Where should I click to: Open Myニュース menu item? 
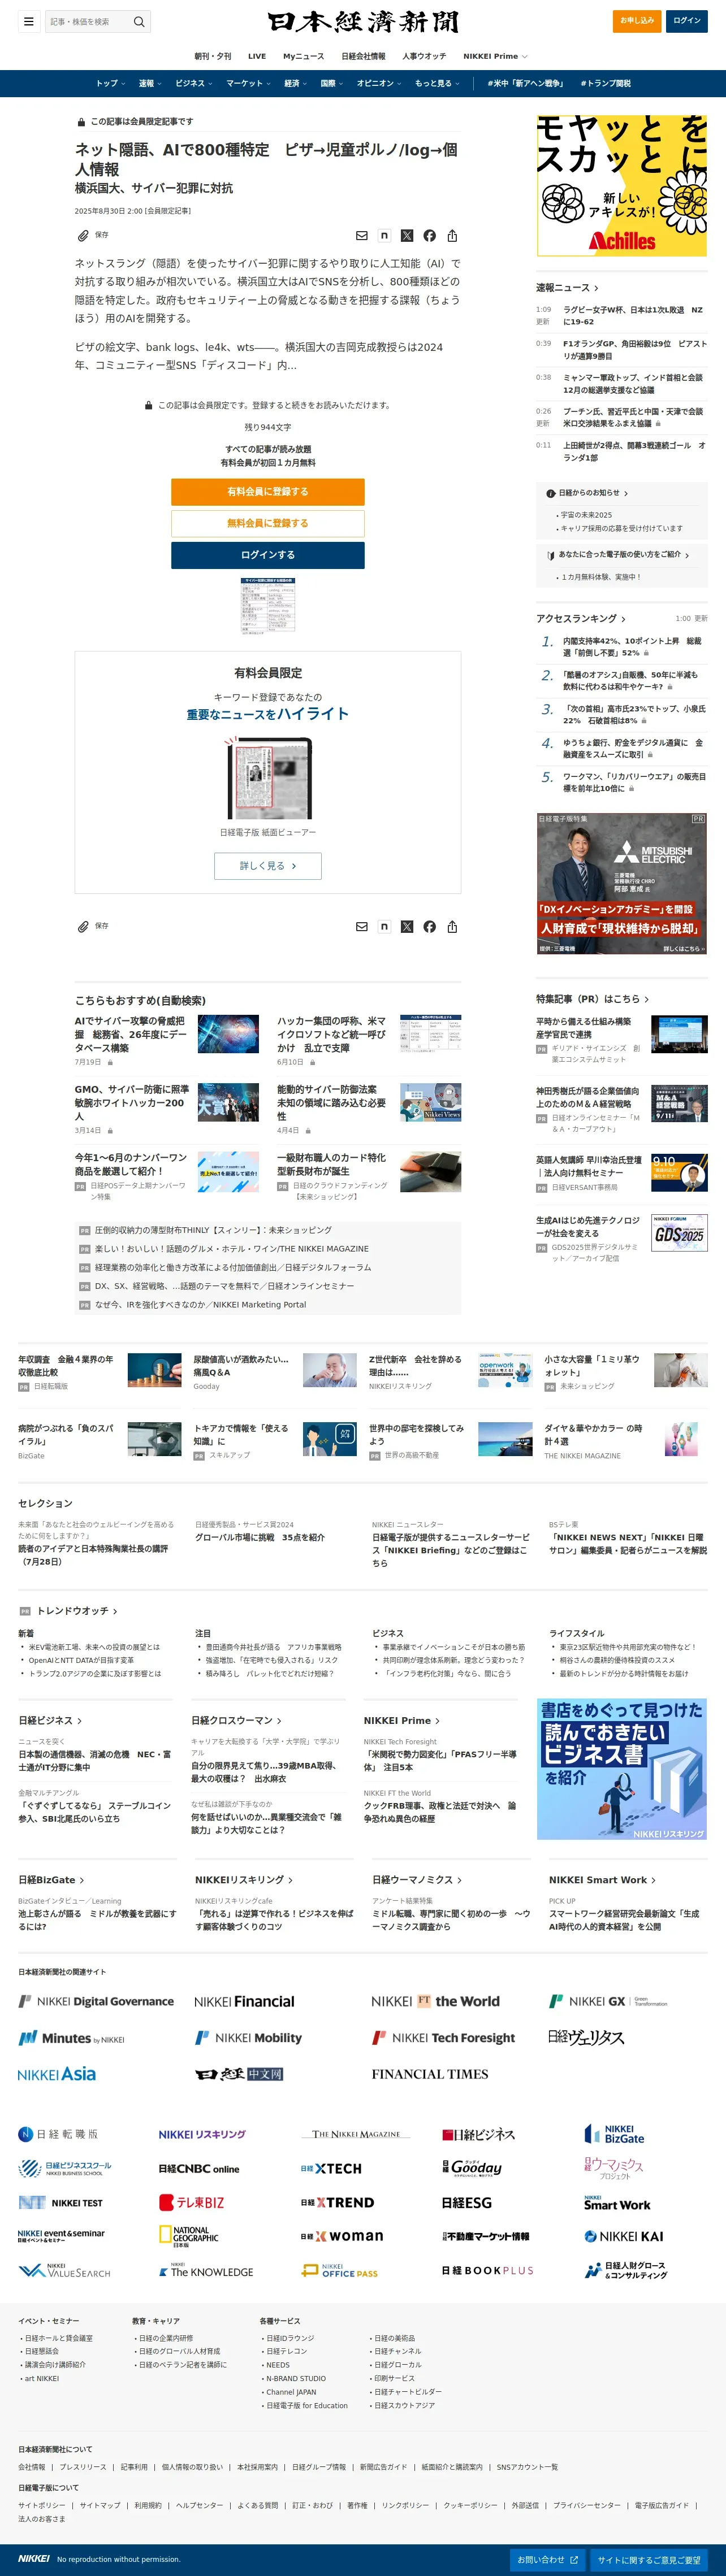(x=303, y=56)
